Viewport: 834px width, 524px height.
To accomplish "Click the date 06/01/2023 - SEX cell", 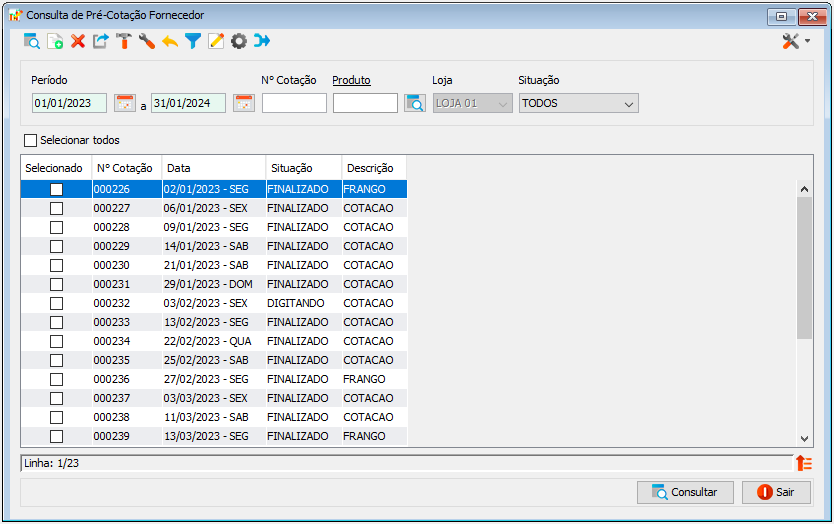I will 214,209.
